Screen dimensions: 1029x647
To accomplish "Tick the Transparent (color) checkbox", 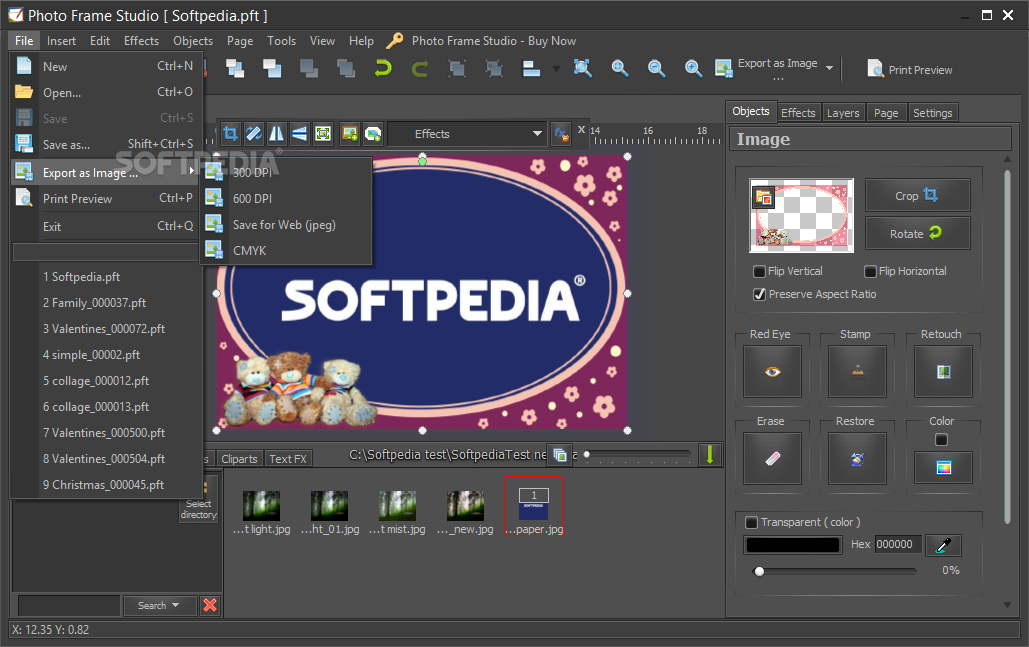I will (751, 522).
